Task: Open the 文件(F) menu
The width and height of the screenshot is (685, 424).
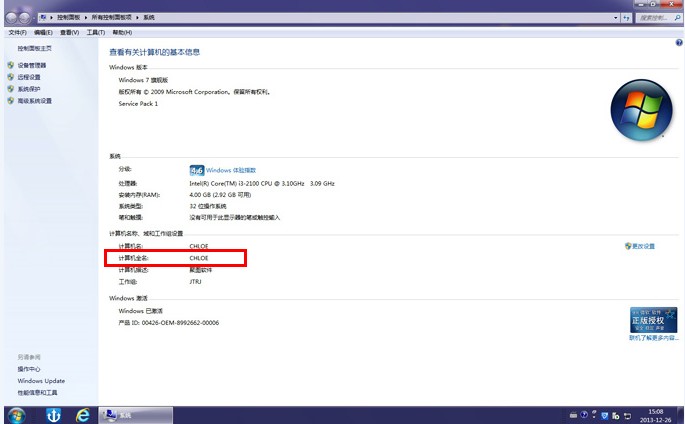Action: click(x=17, y=32)
